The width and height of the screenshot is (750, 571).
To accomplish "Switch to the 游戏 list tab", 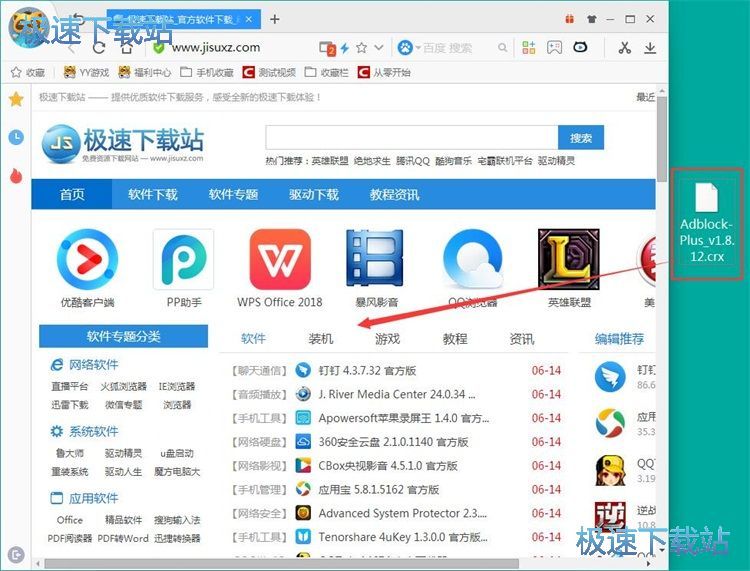I will (x=387, y=339).
